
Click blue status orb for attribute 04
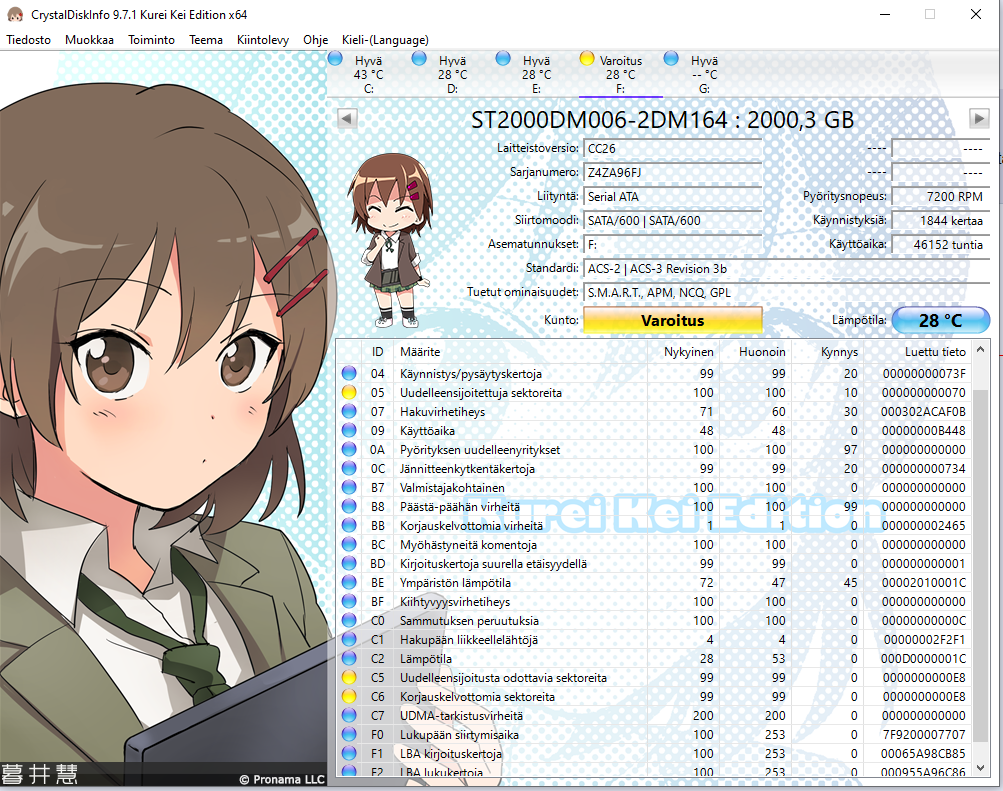point(349,373)
